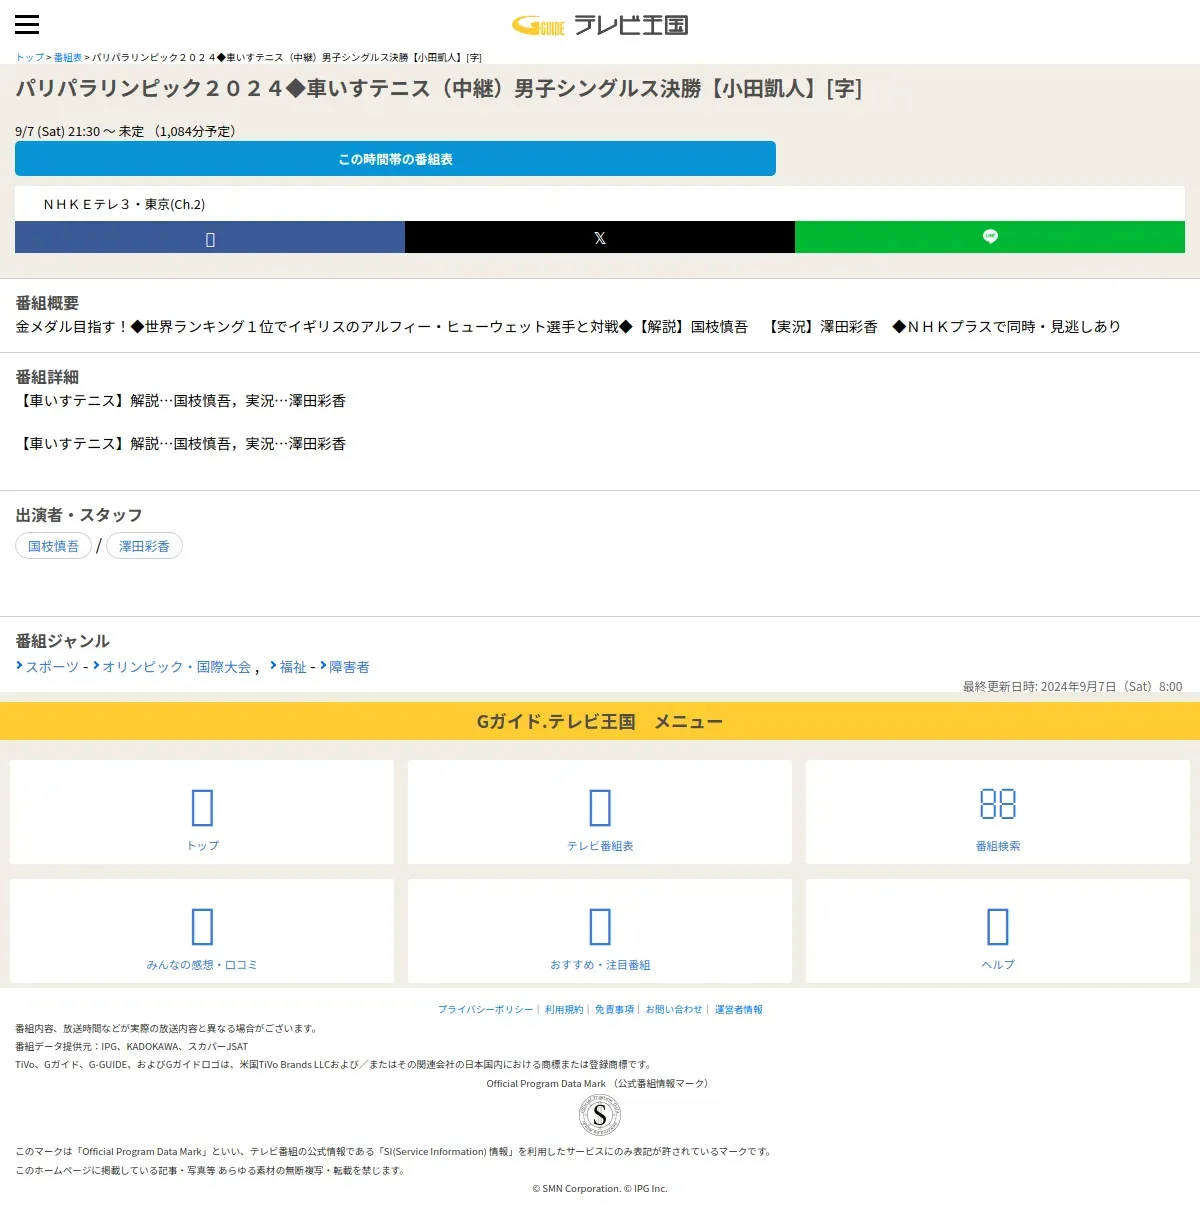1200x1231 pixels.
Task: Click the G-Guide テレビ王国 logo
Action: (600, 25)
